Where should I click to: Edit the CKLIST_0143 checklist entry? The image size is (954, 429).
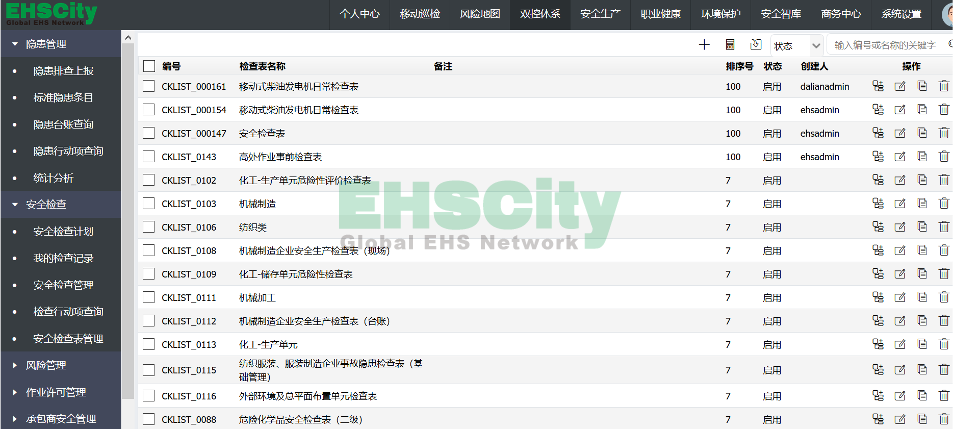click(900, 156)
